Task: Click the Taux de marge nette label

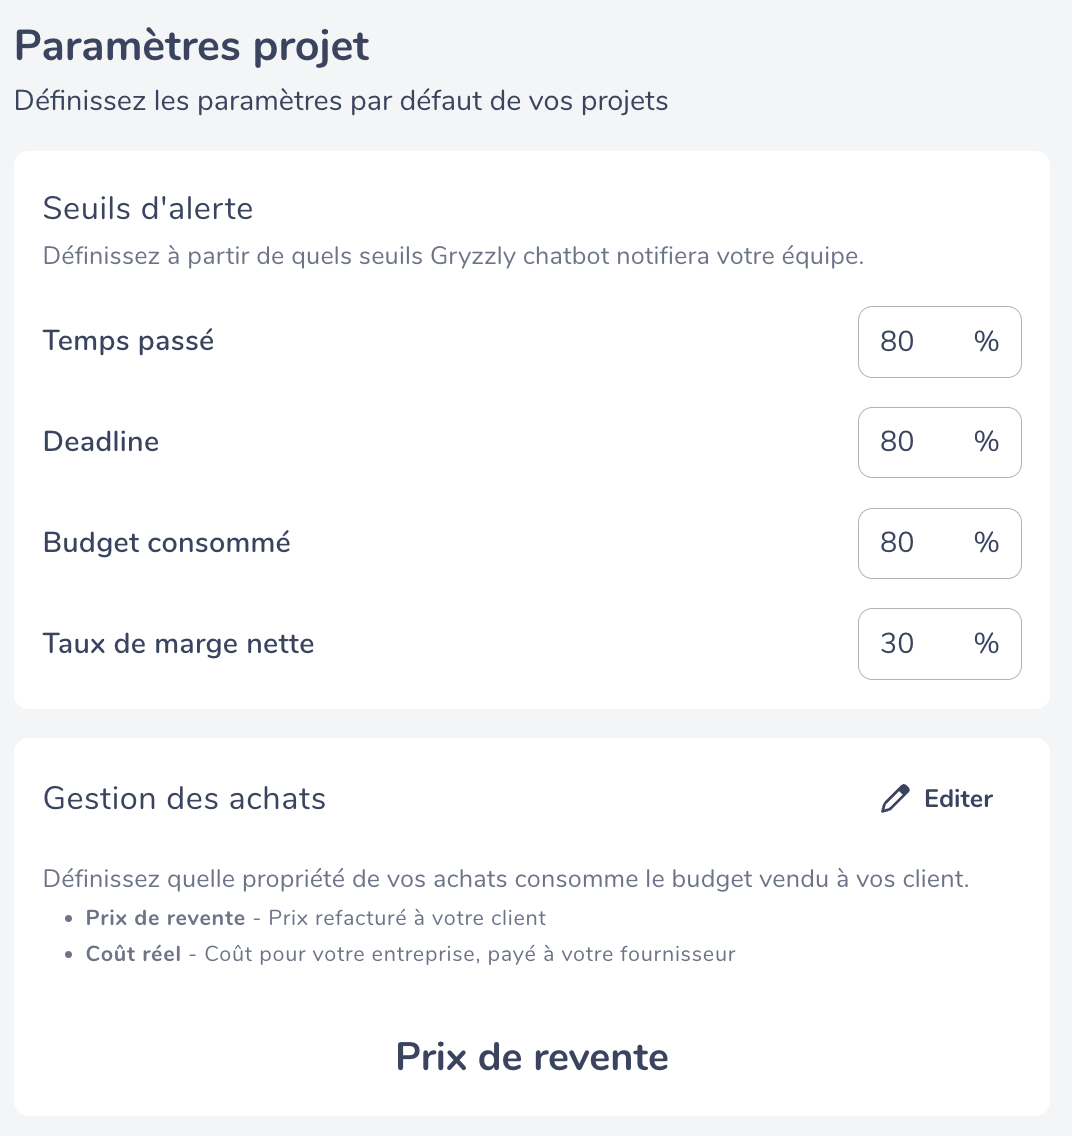Action: (x=178, y=643)
